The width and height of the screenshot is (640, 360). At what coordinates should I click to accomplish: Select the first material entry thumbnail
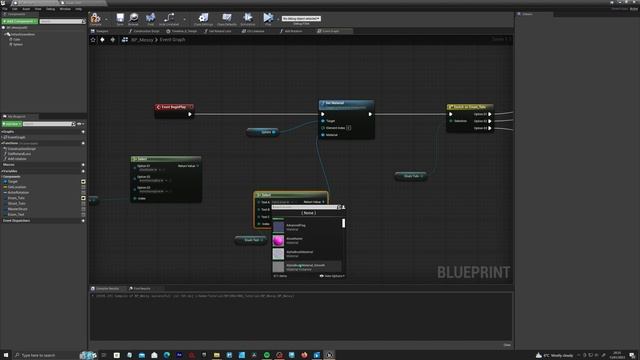point(278,227)
